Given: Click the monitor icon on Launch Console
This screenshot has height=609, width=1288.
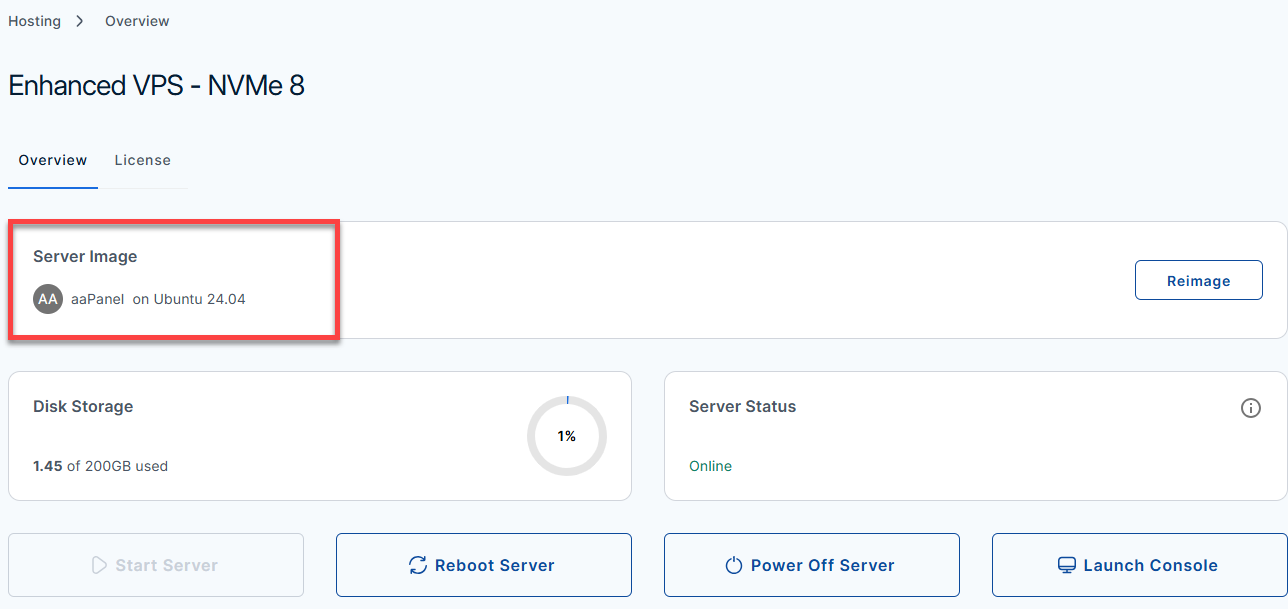Looking at the screenshot, I should pyautogui.click(x=1067, y=565).
